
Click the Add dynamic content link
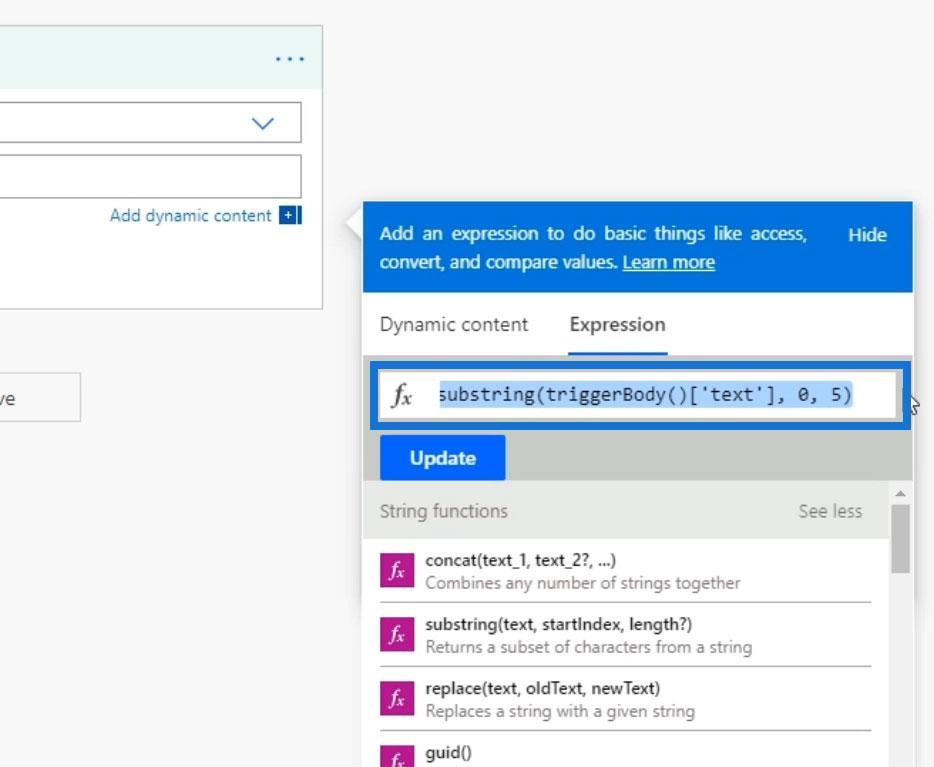(x=190, y=216)
